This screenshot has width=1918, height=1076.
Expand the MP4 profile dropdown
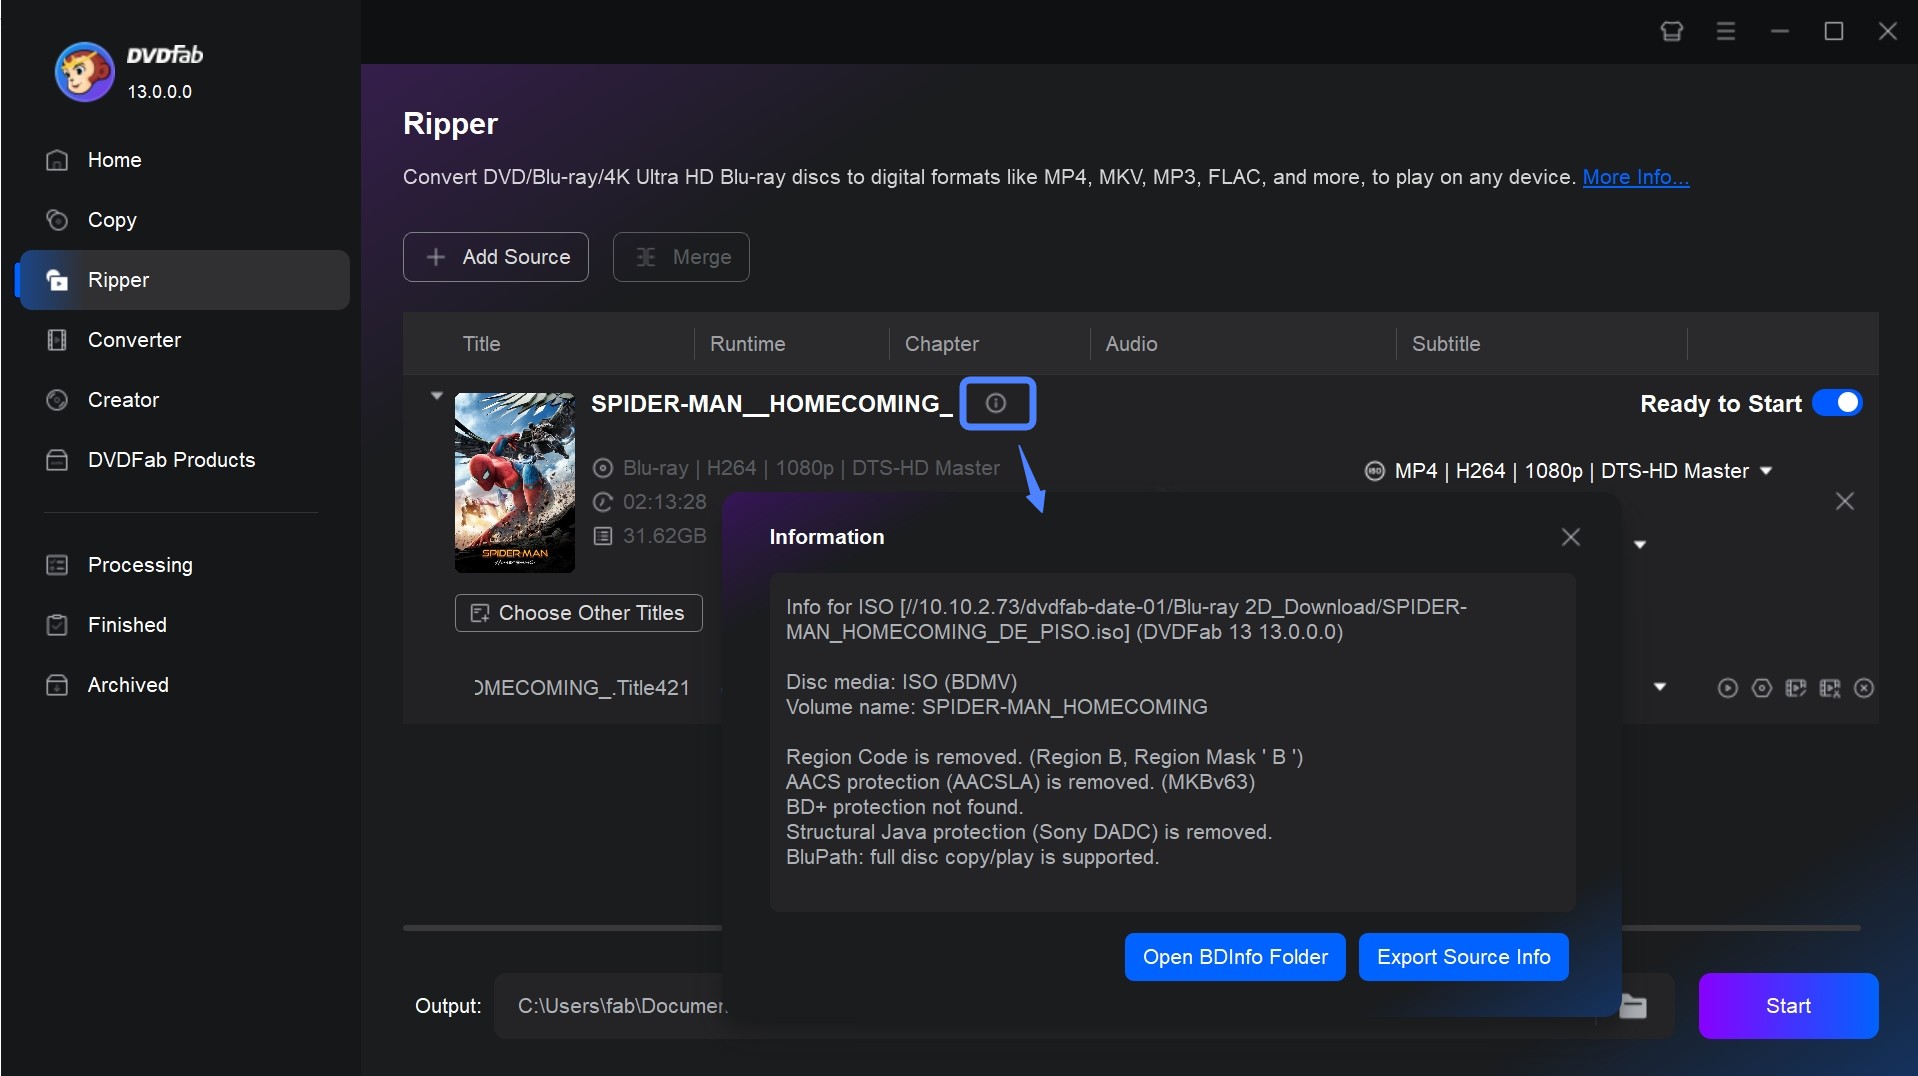[x=1766, y=470]
